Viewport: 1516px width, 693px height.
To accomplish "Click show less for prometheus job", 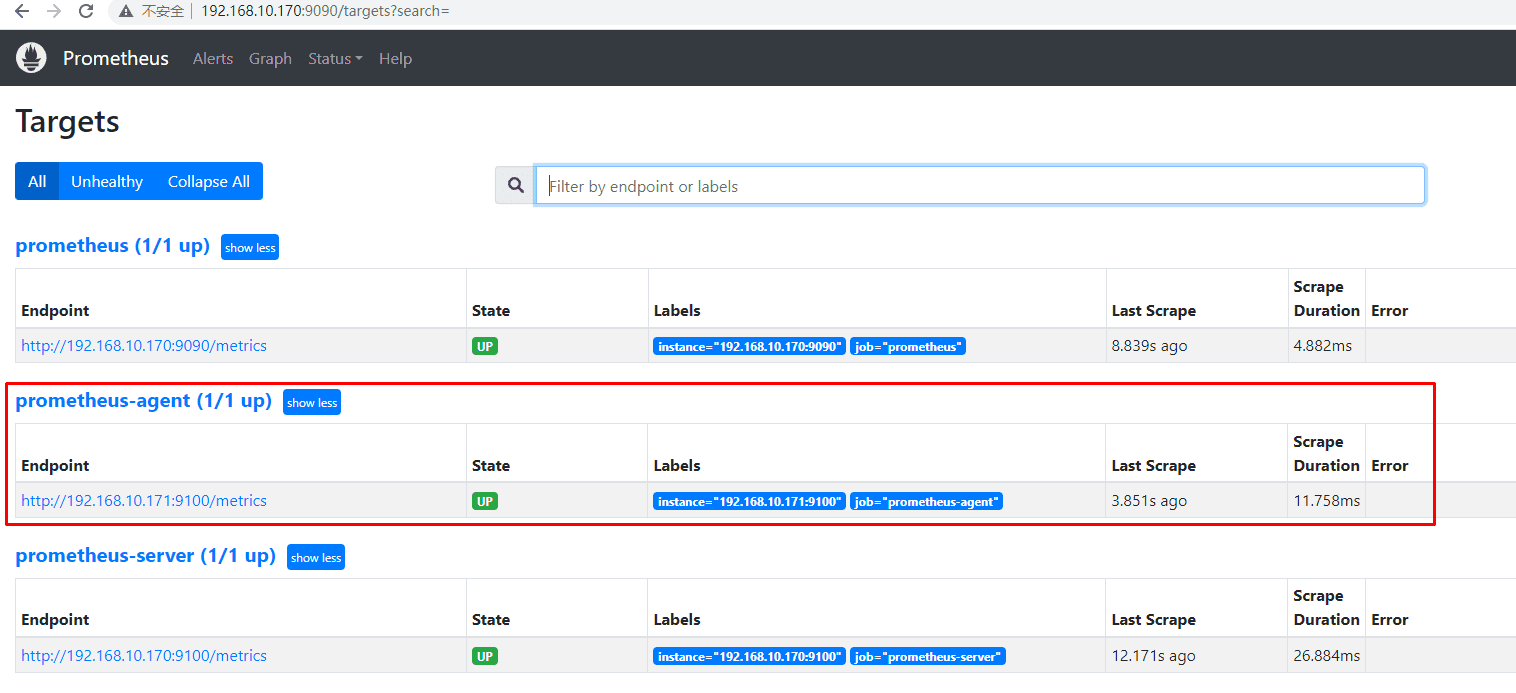I will point(250,247).
